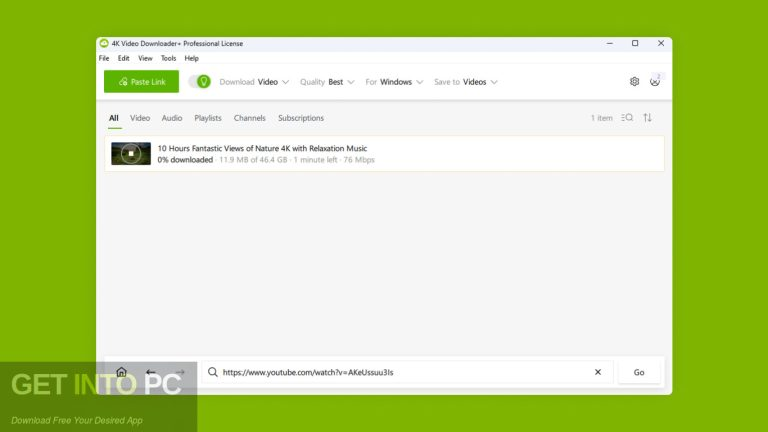Screen dimensions: 768x432
Task: Expand the Quality Best dropdown
Action: (x=327, y=82)
